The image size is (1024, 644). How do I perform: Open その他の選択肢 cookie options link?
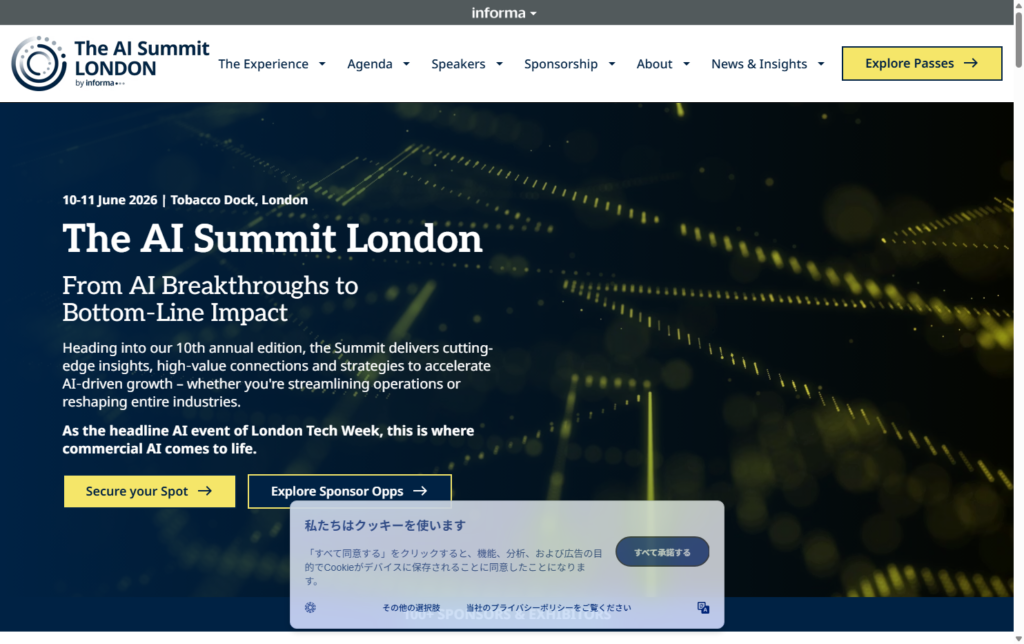pyautogui.click(x=410, y=608)
